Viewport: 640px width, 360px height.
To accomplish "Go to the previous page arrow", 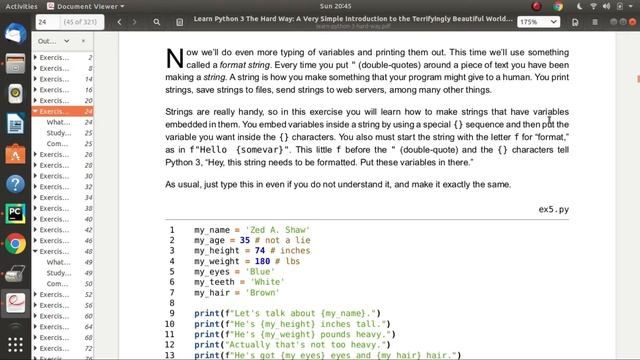I will [119, 22].
